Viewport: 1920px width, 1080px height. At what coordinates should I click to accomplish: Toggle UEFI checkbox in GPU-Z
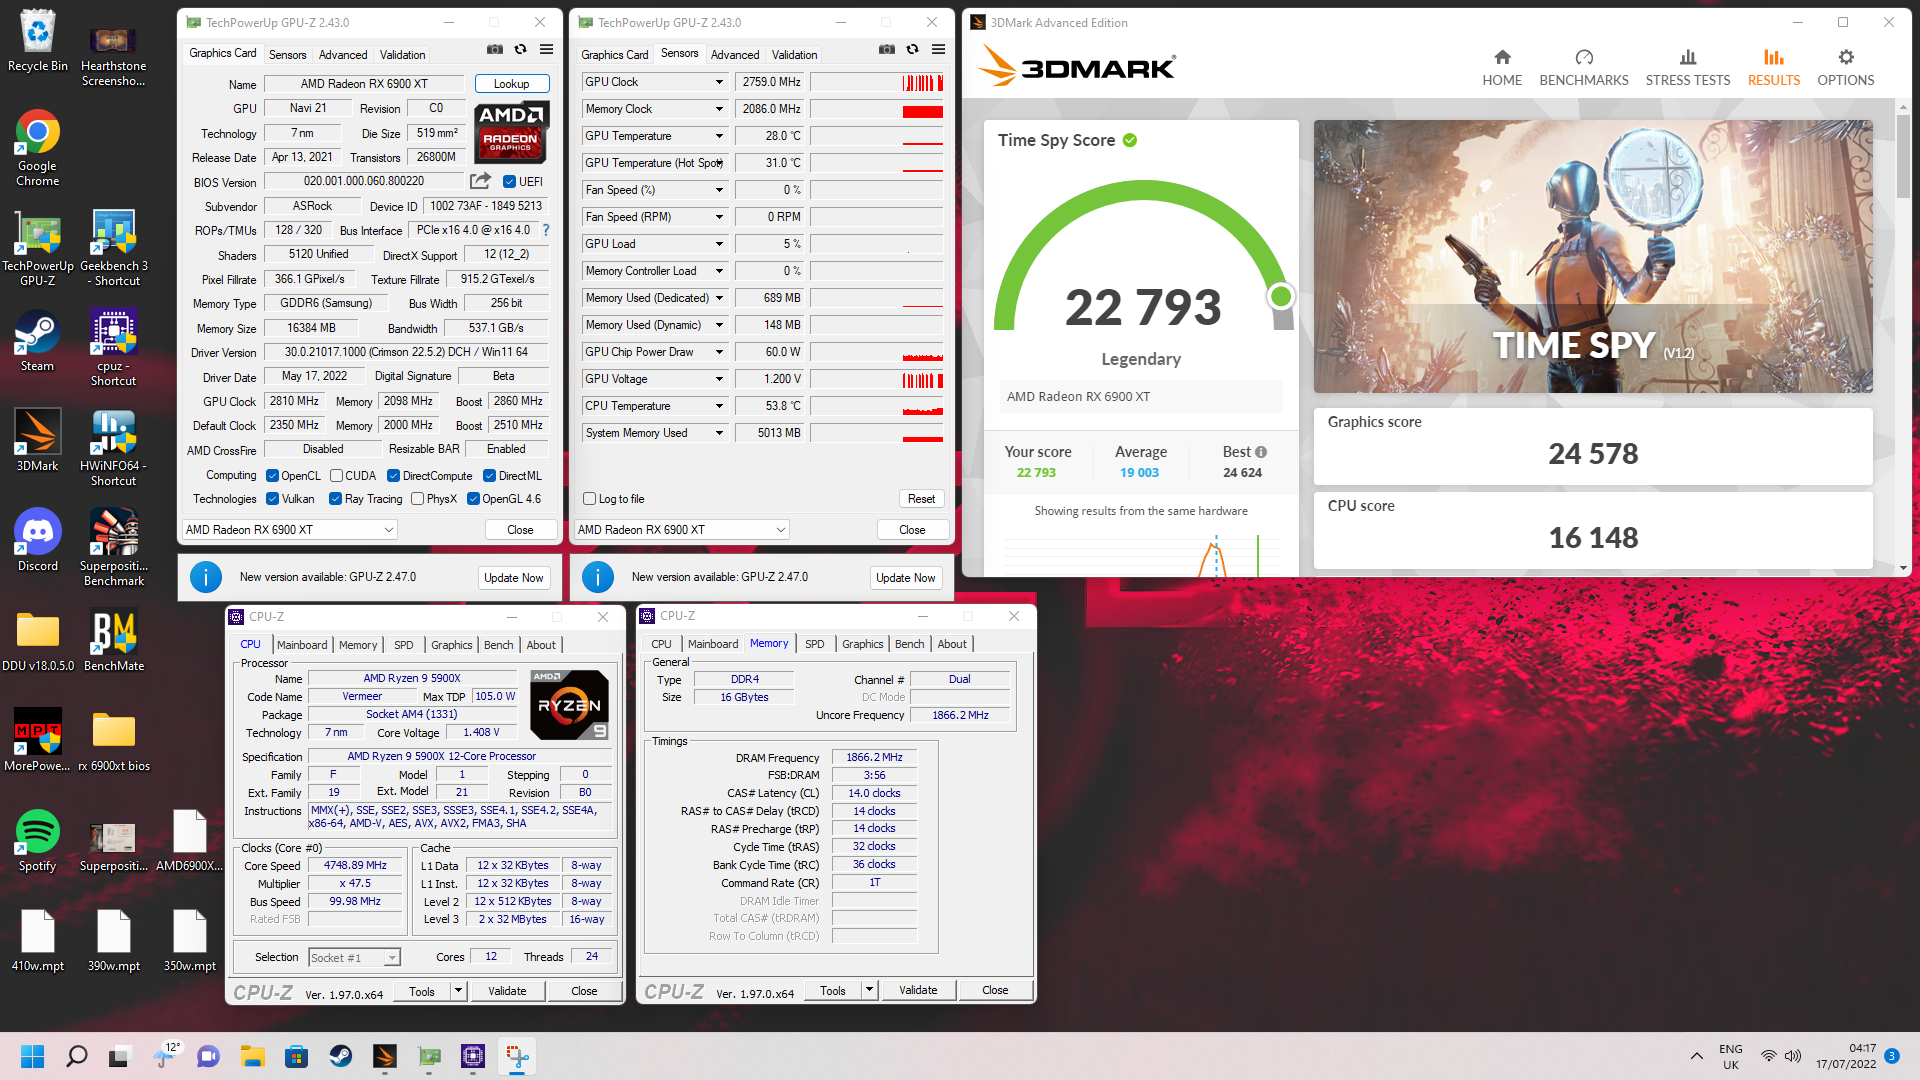509,181
